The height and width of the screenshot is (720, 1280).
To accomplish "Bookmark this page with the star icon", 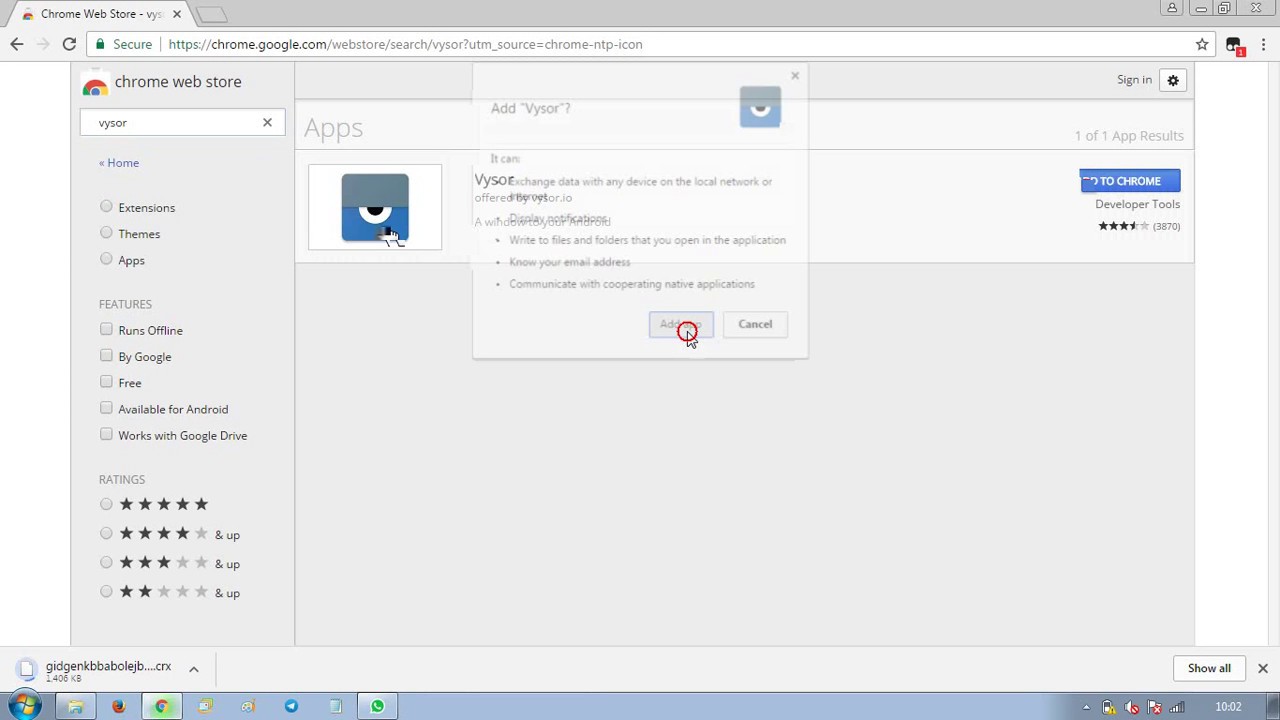I will pos(1202,44).
